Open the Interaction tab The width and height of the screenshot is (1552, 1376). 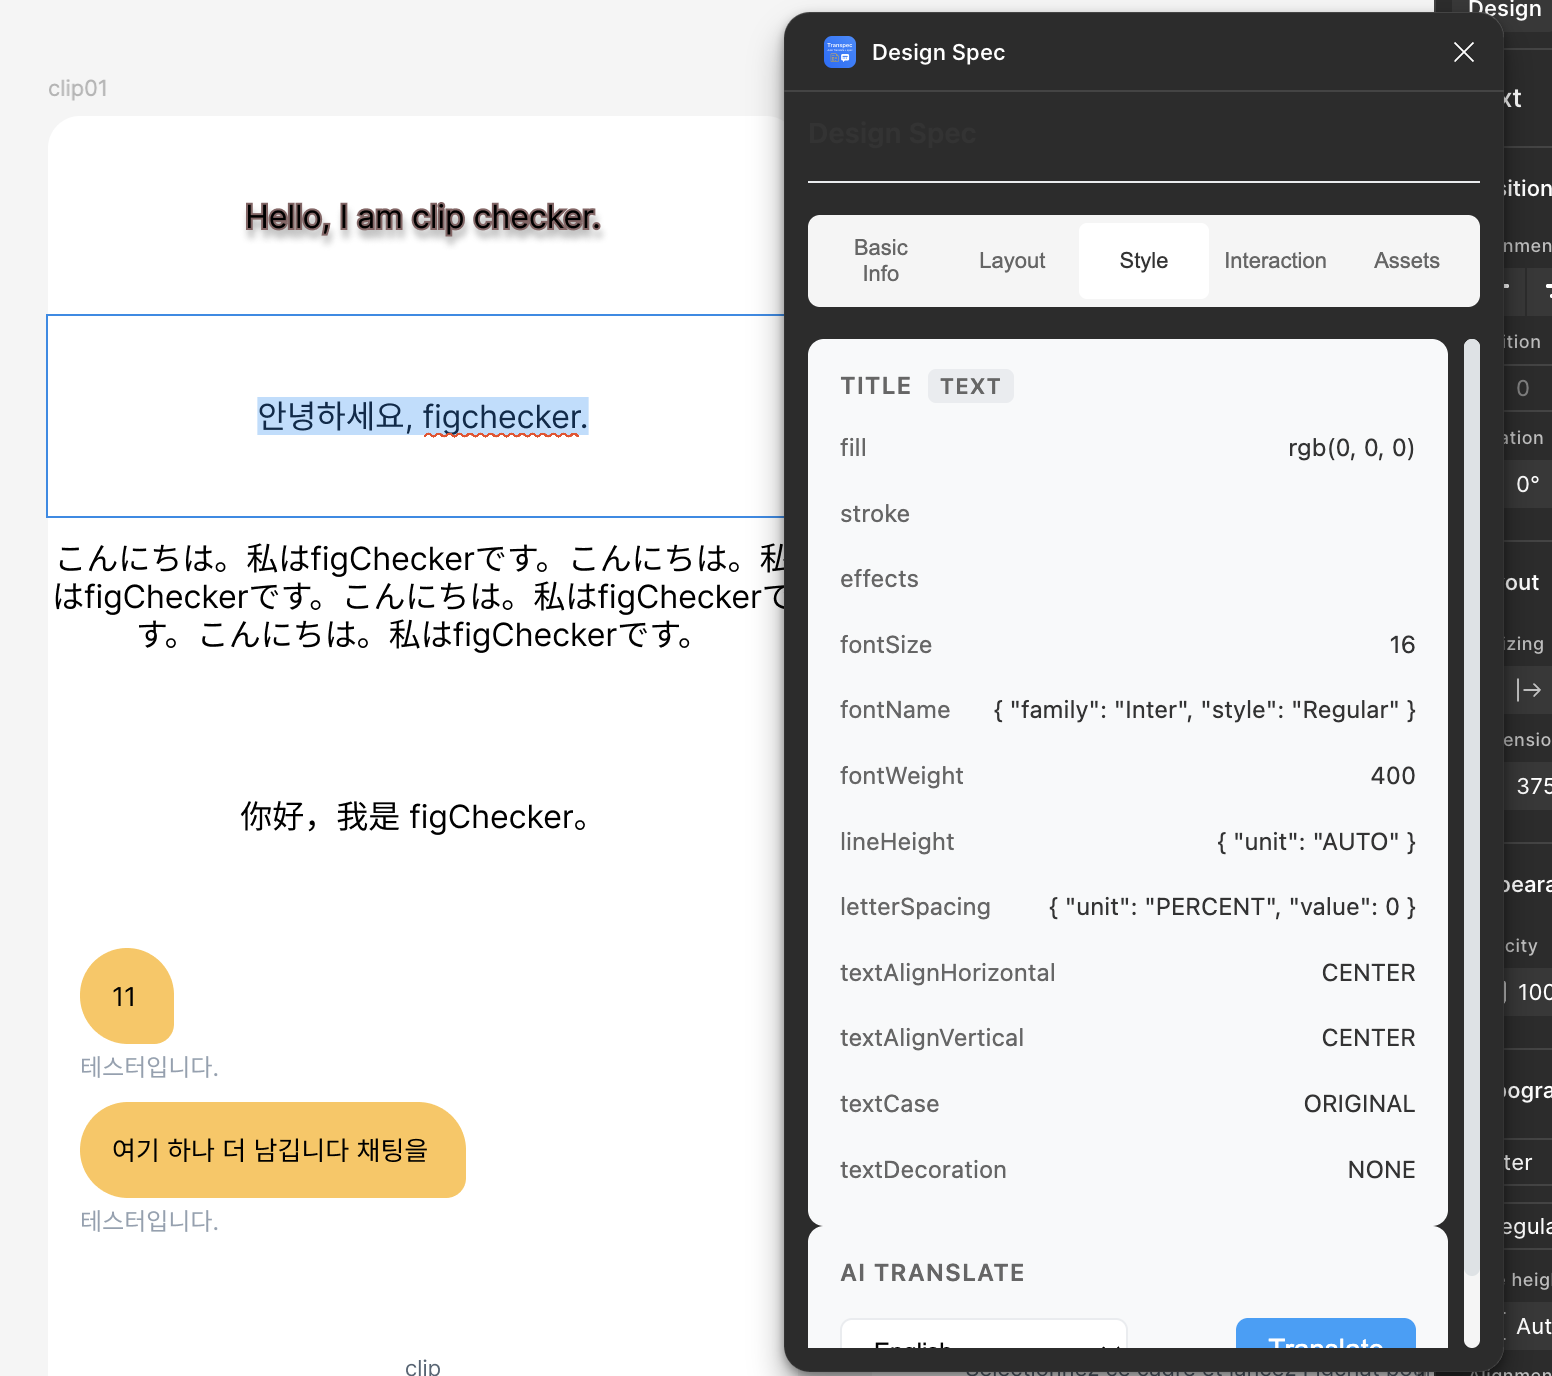pos(1275,261)
